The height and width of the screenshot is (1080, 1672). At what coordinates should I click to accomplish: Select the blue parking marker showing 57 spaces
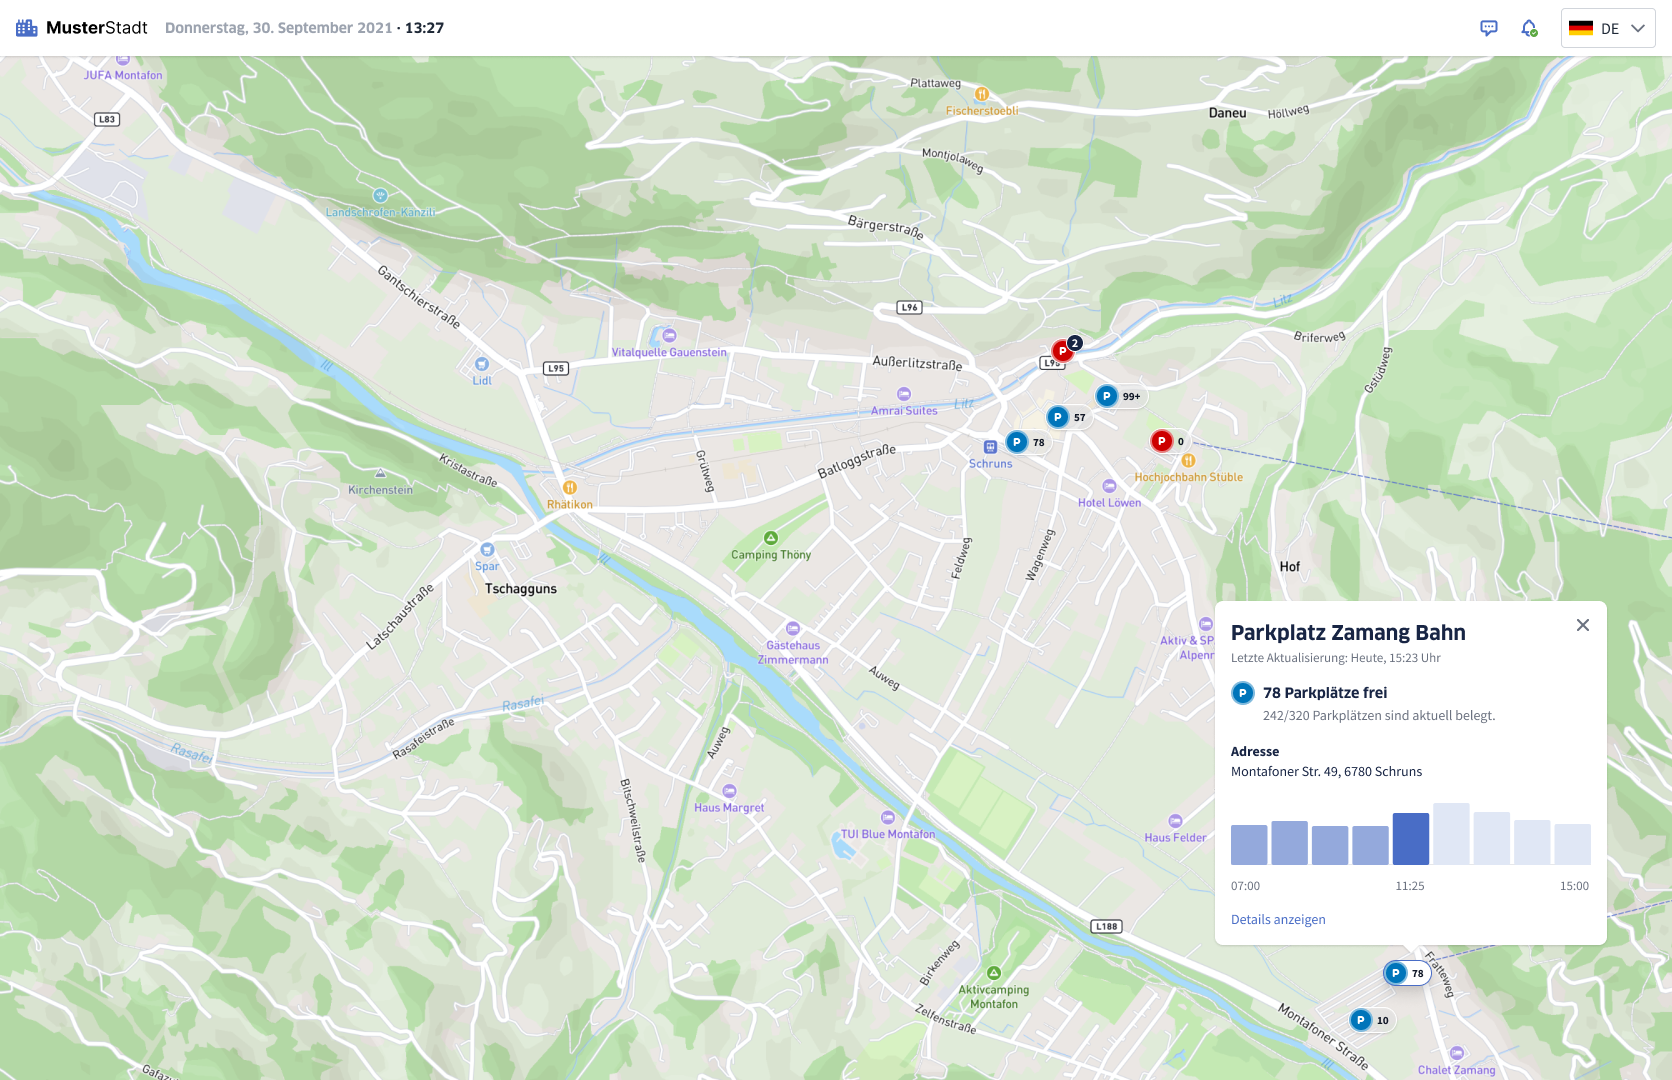1057,416
